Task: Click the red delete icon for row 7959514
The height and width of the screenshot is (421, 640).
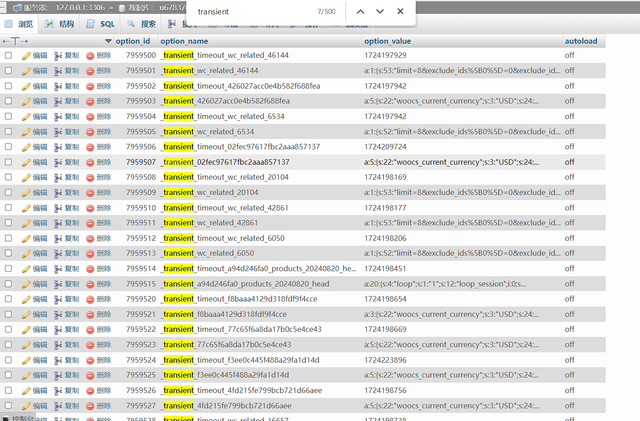Action: pos(90,269)
